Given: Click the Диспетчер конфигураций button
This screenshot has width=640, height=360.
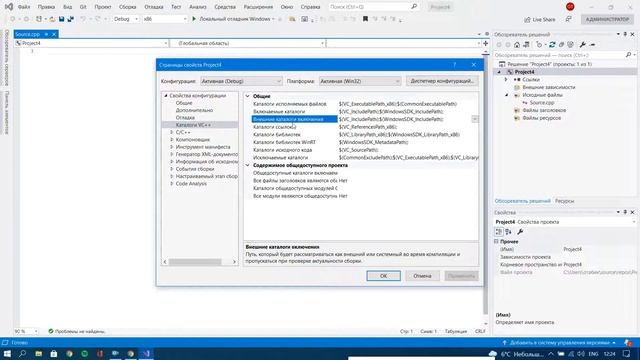Looking at the screenshot, I should click(442, 81).
